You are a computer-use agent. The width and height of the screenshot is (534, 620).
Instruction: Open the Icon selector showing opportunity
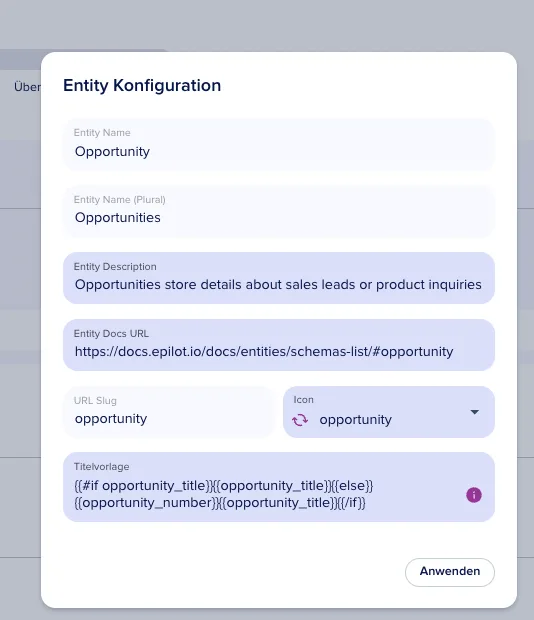pos(389,412)
